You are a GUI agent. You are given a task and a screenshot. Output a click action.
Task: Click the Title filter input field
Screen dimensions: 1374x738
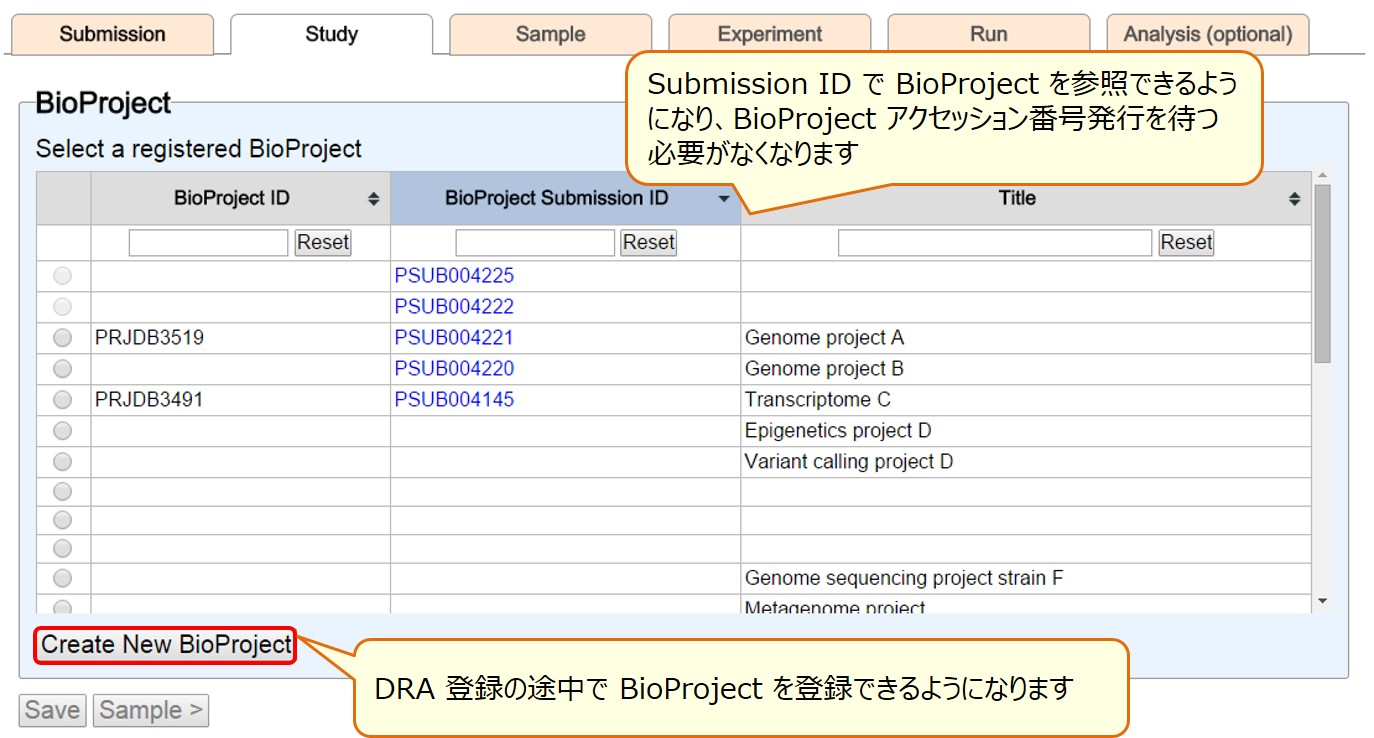(x=995, y=243)
